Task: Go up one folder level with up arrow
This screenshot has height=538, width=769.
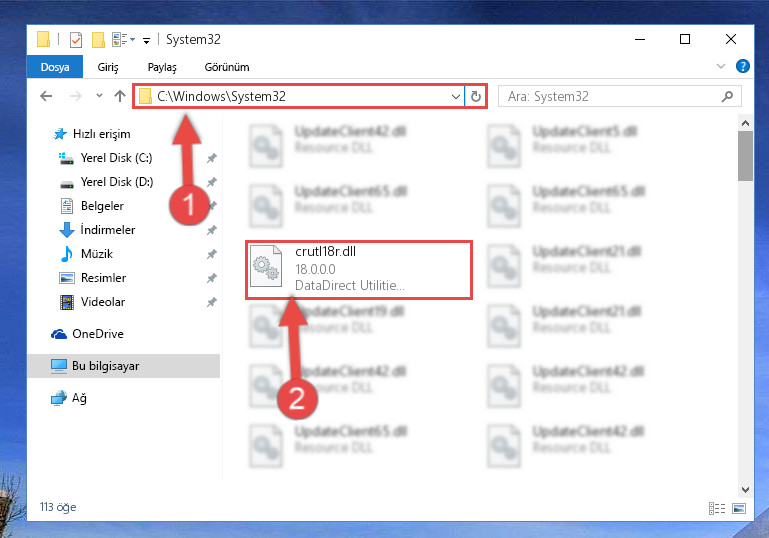Action: coord(120,96)
